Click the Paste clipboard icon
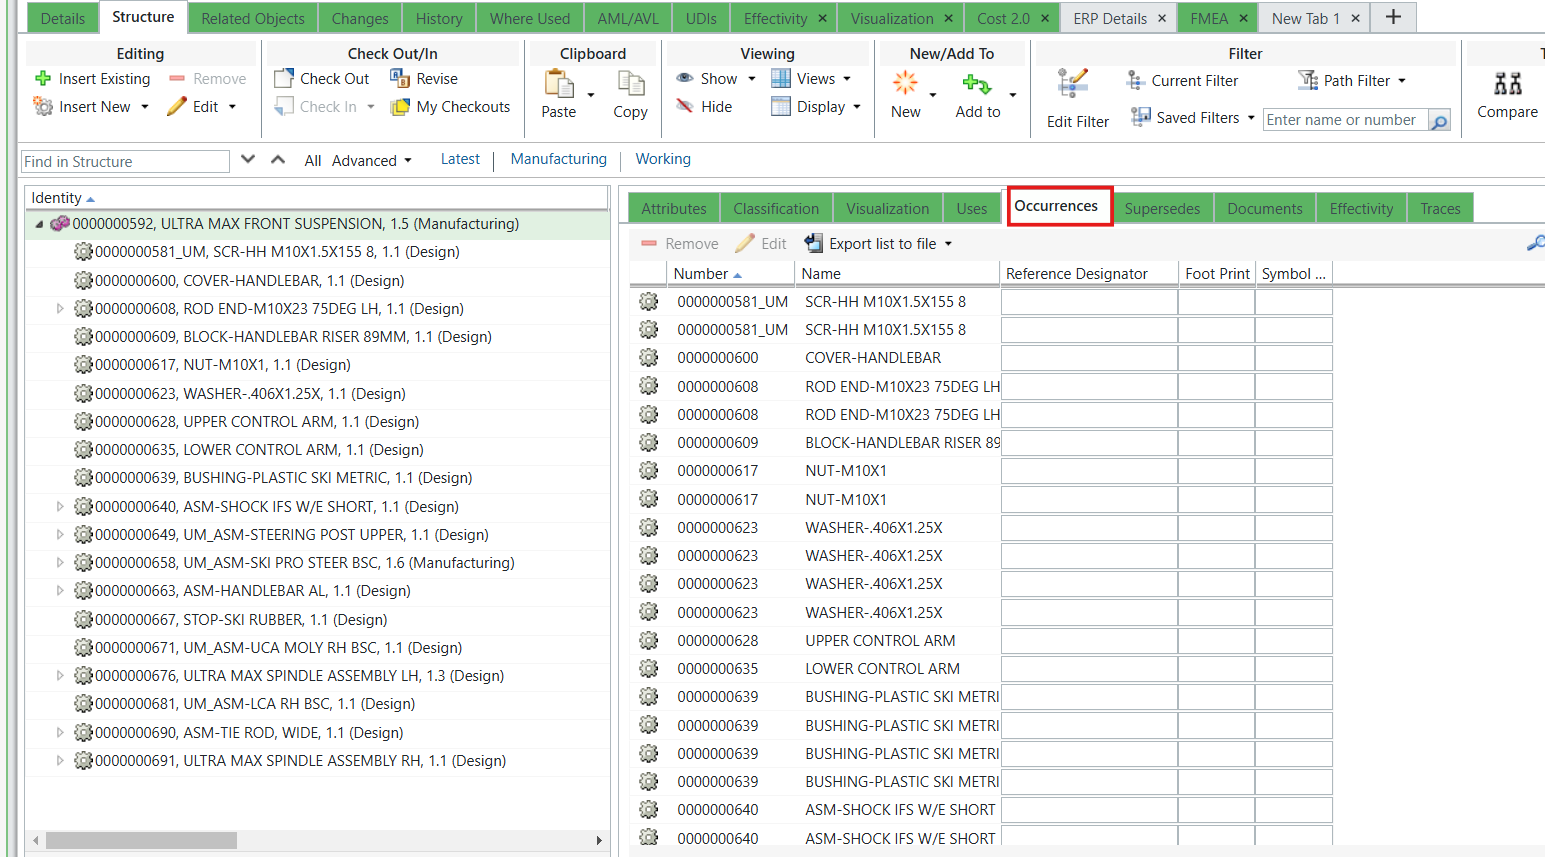 point(558,93)
